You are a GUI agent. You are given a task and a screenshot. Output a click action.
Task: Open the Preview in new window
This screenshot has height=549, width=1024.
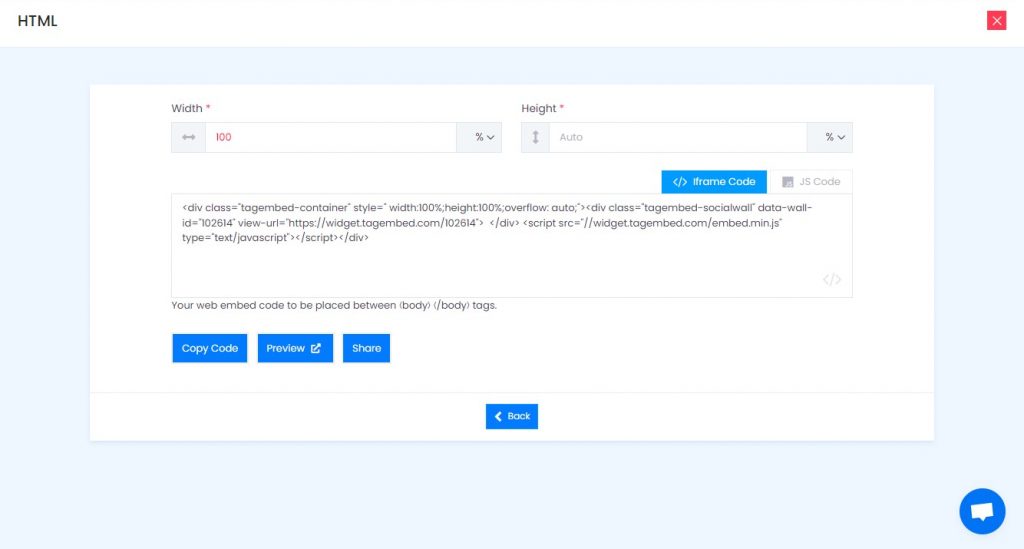pyautogui.click(x=295, y=348)
